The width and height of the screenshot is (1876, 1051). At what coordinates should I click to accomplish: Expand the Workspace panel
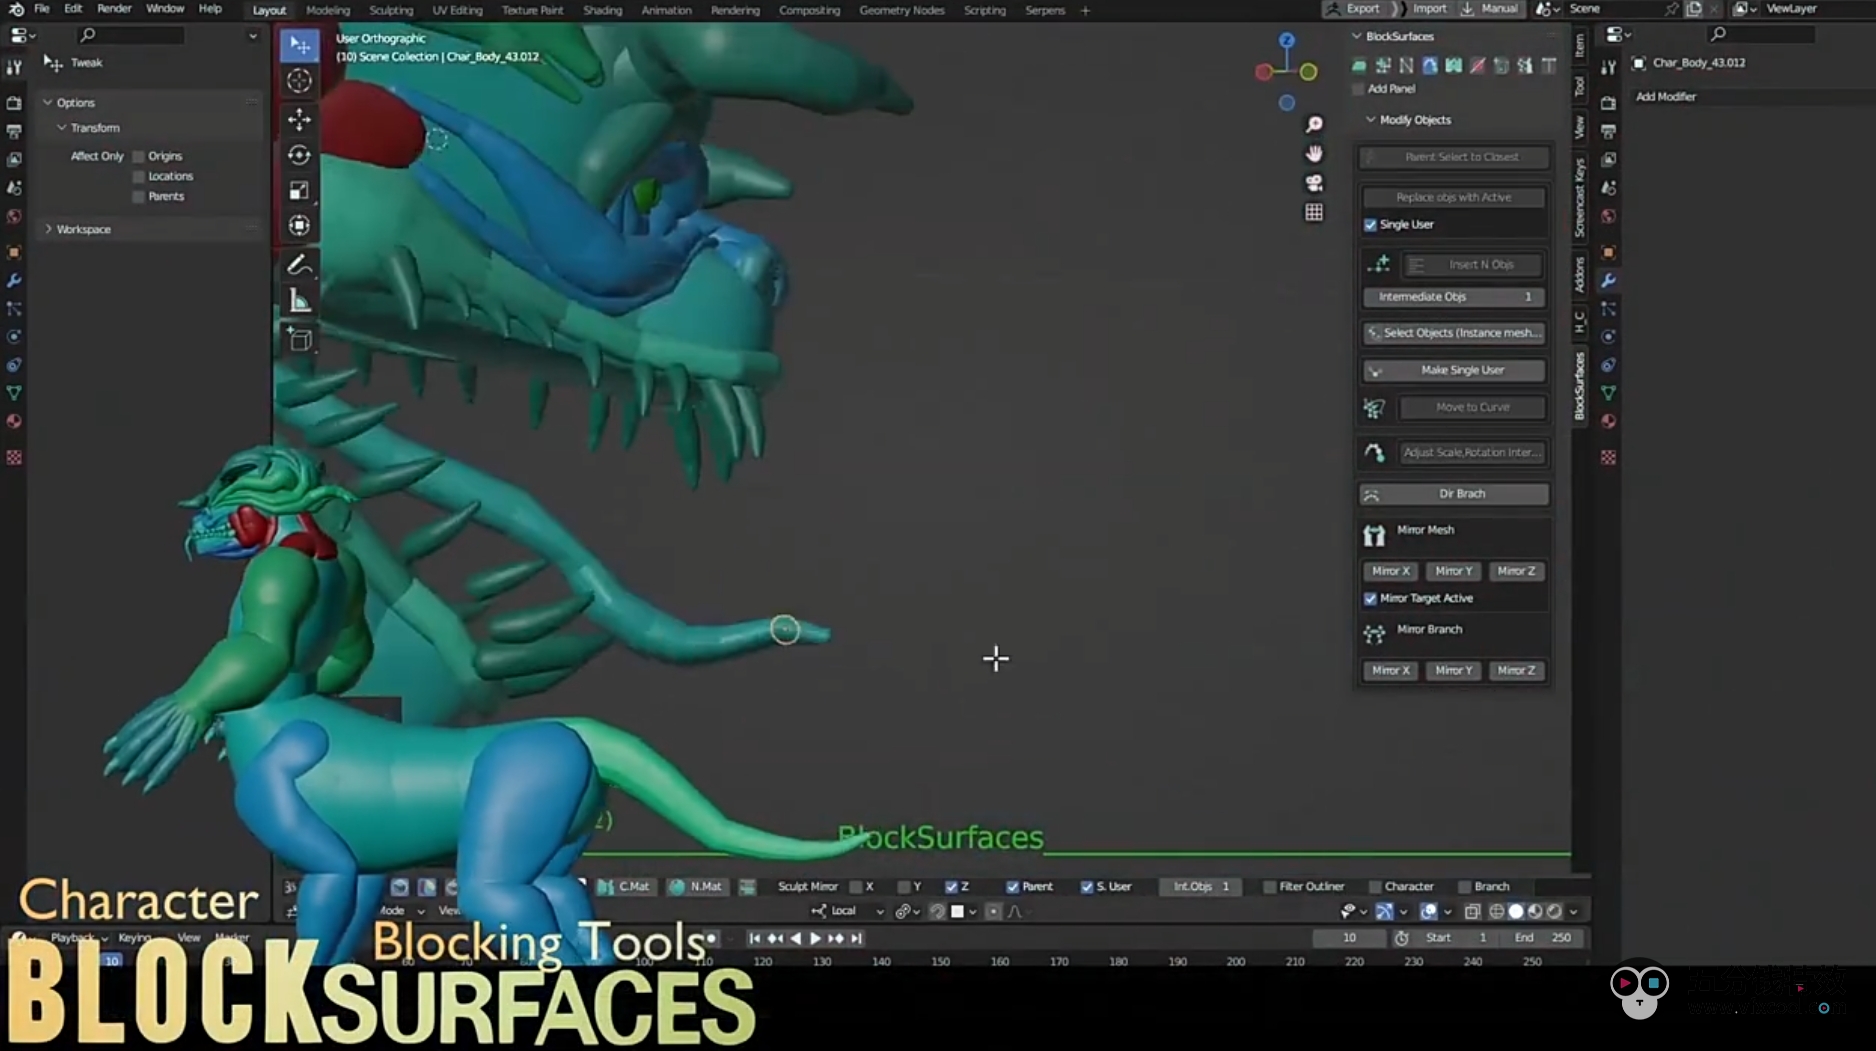[48, 229]
